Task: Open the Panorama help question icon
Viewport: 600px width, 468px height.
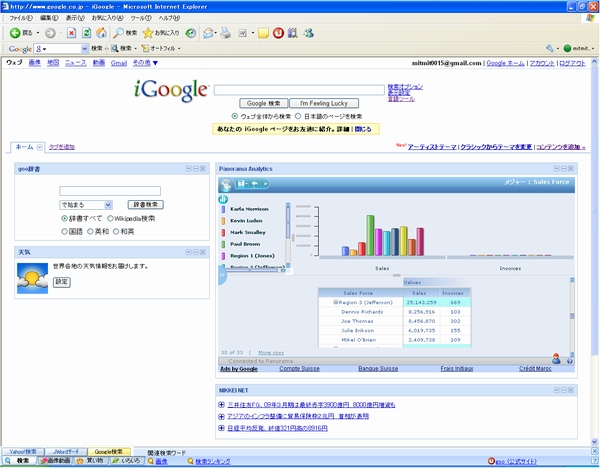Action: pos(570,361)
